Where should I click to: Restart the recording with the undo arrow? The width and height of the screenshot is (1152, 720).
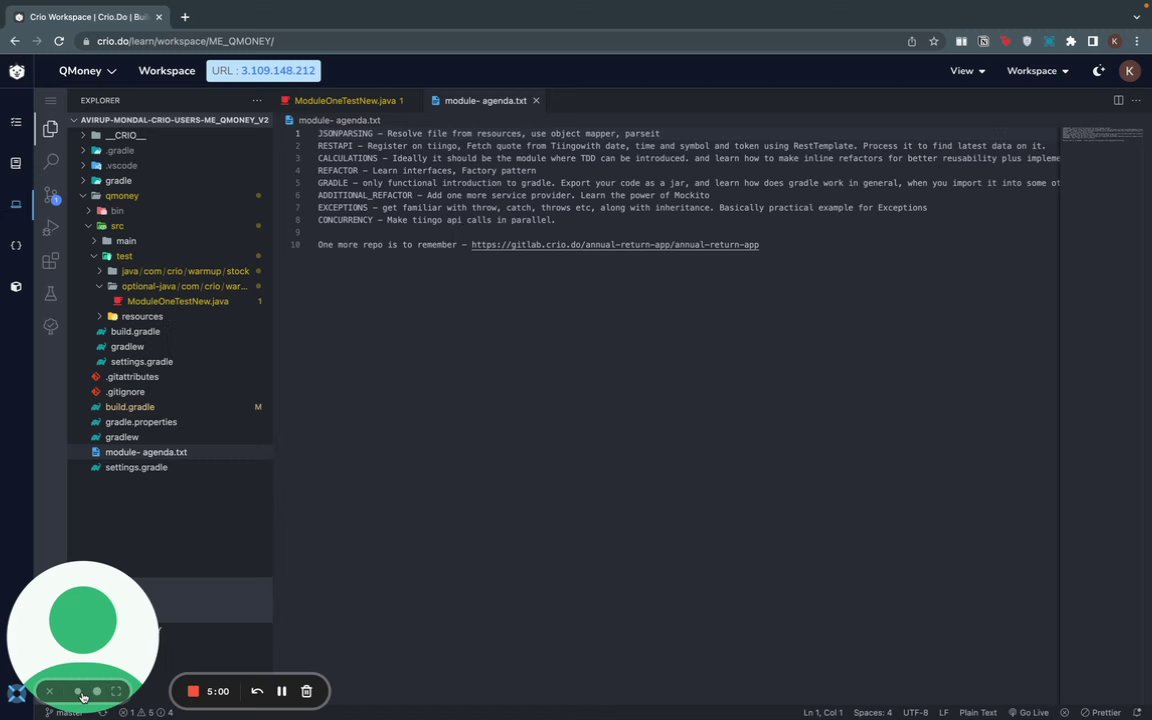pos(257,691)
